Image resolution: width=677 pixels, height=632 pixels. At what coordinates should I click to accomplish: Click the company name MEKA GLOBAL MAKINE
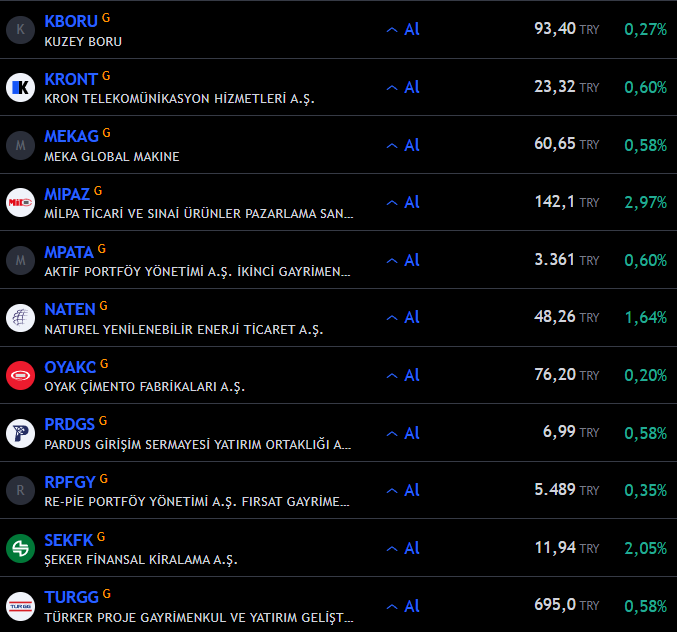tap(112, 156)
